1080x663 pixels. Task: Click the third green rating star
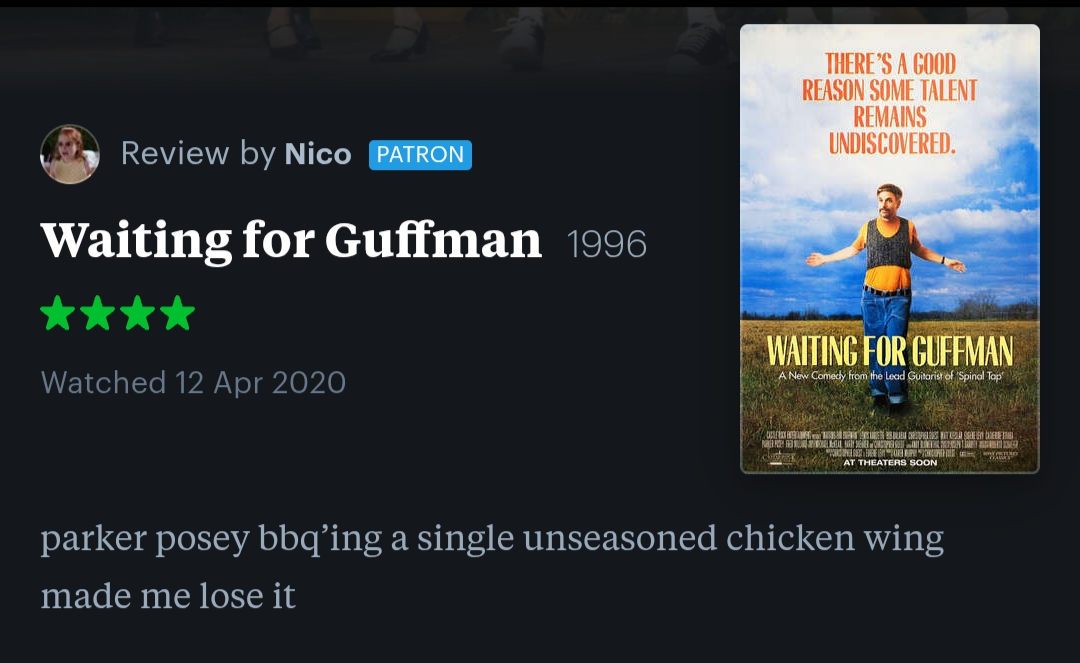138,313
